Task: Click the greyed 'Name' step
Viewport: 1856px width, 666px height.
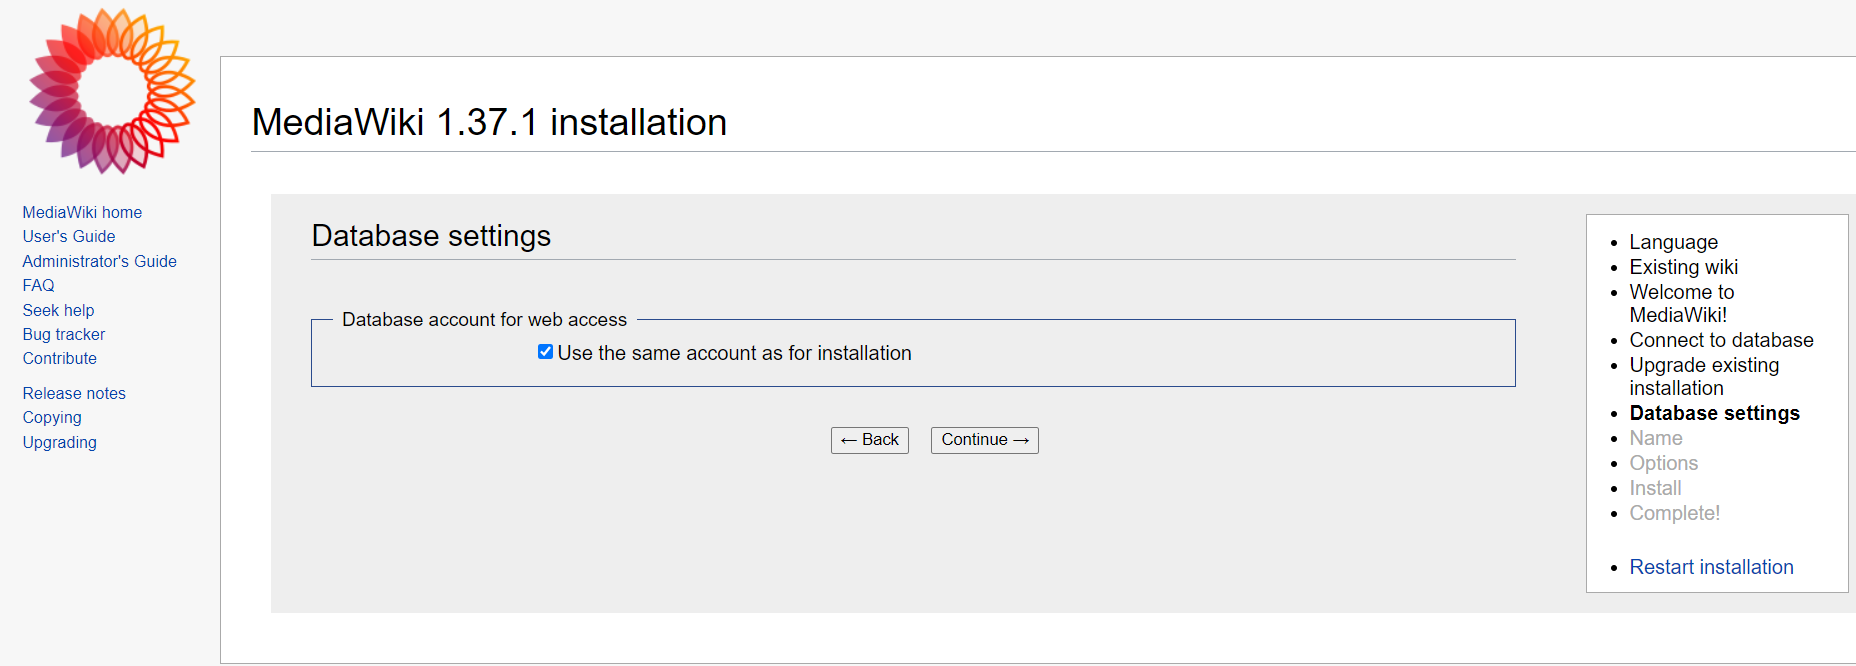Action: (1656, 438)
